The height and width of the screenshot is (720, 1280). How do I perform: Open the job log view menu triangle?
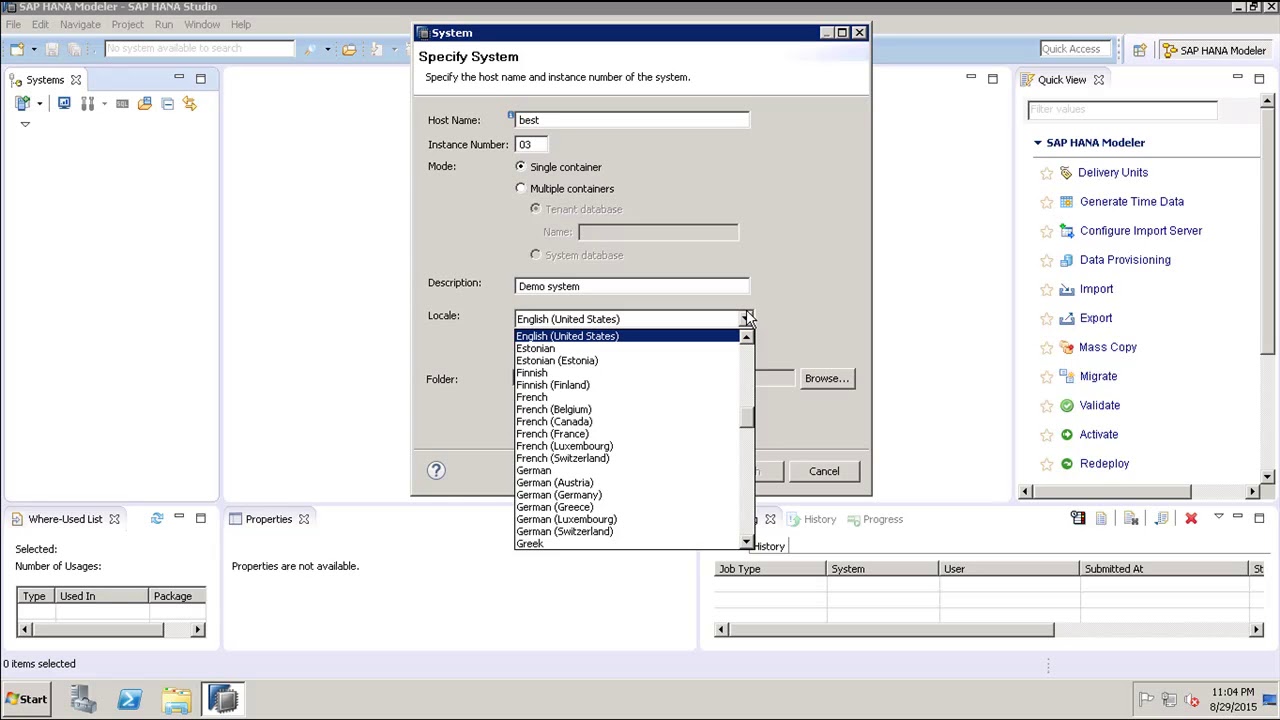click(1218, 518)
